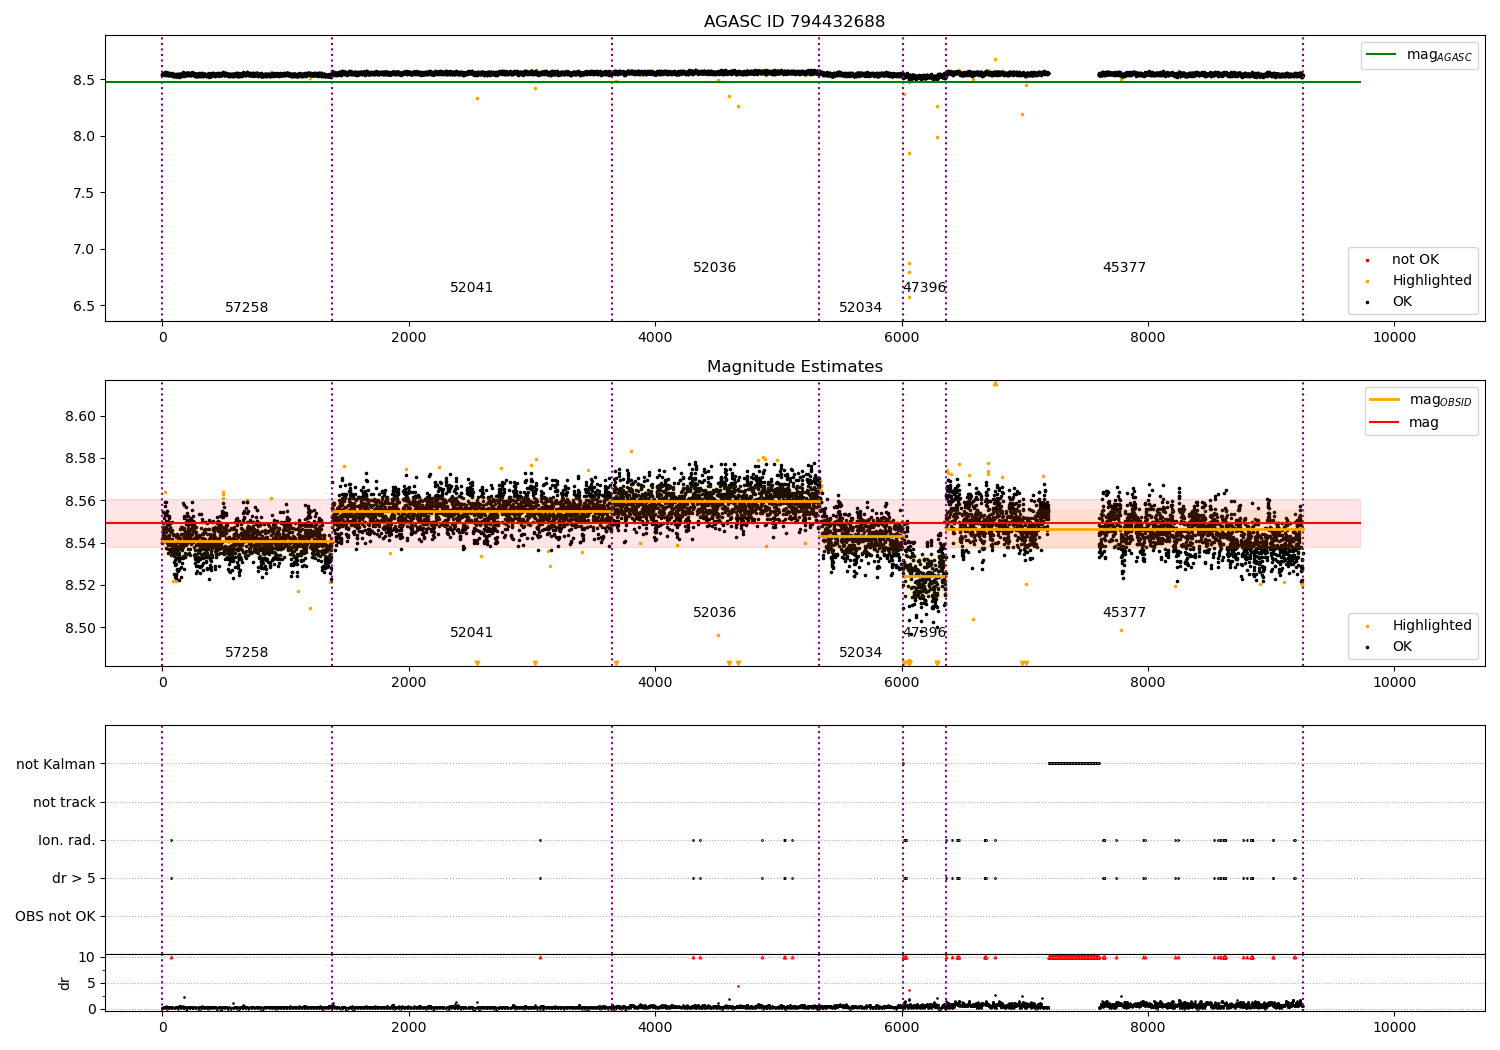Click obsid label 52036 in Magnitude Estimates panel

(714, 613)
